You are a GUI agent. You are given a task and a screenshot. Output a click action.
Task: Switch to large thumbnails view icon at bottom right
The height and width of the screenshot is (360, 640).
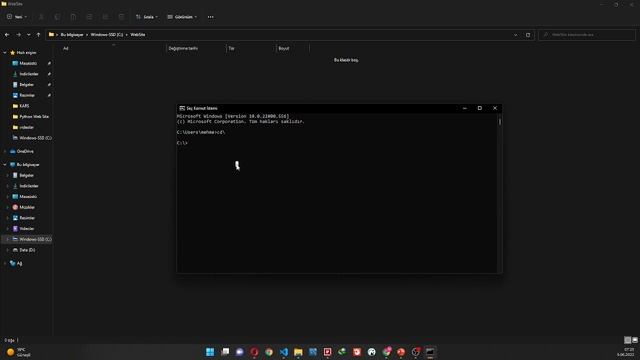(635, 340)
